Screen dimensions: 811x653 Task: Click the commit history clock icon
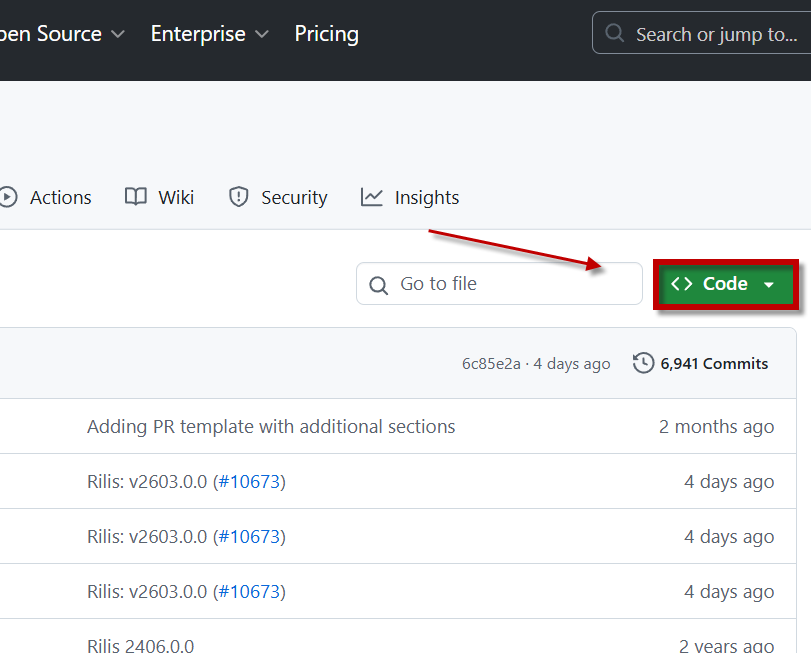coord(643,363)
